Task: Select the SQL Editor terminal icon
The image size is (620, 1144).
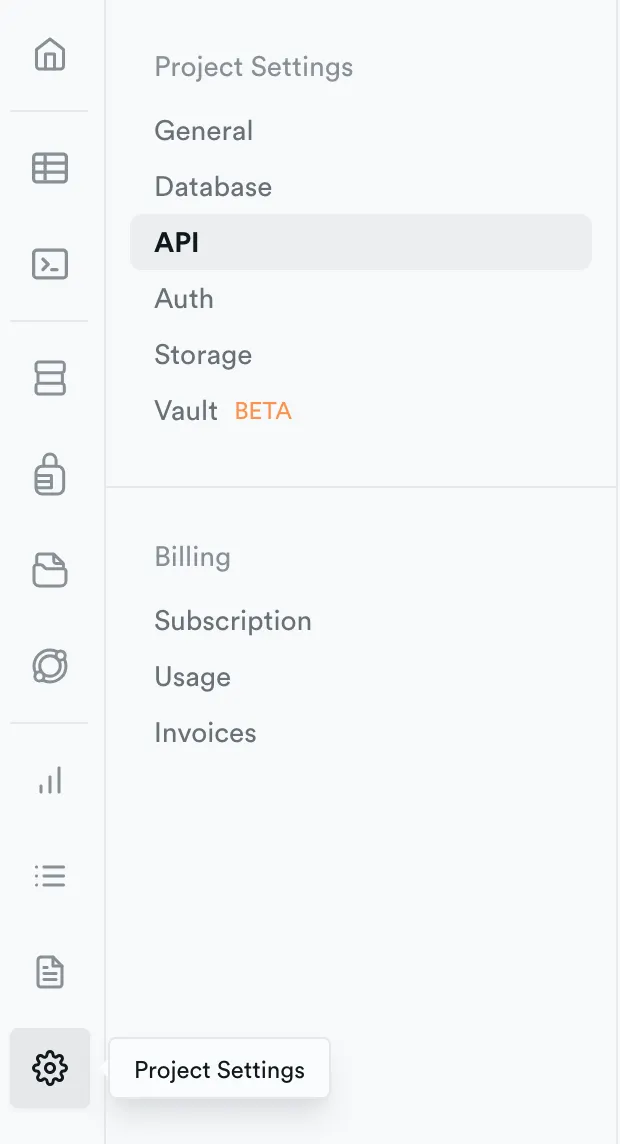Action: coord(49,265)
